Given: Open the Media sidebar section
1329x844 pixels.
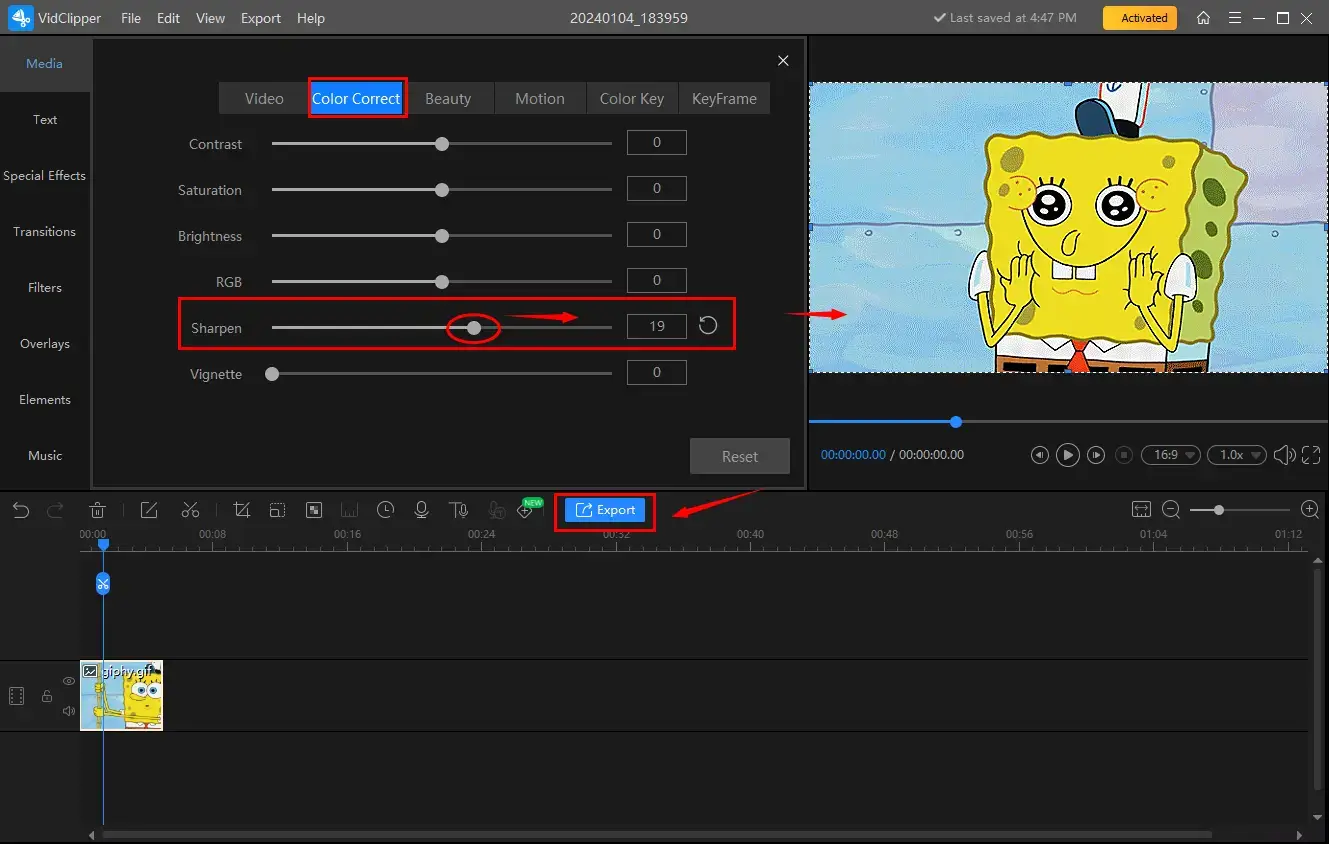Looking at the screenshot, I should tap(45, 63).
